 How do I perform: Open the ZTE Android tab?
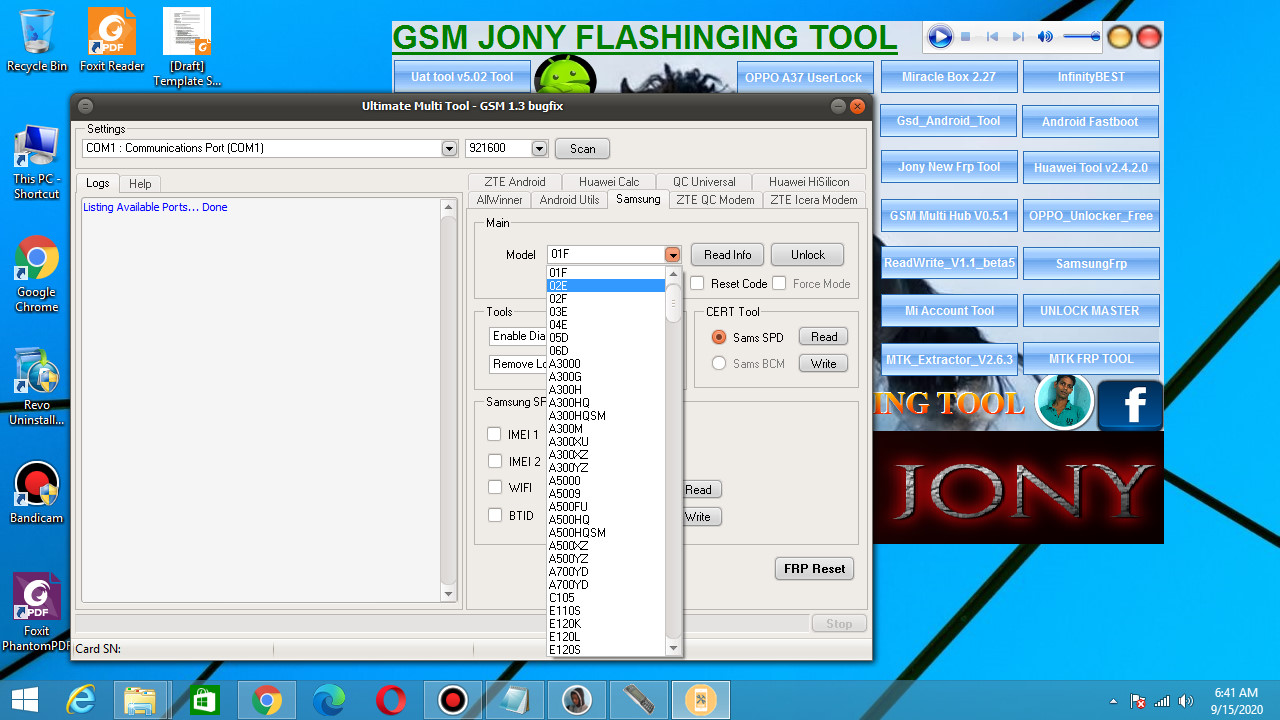515,182
